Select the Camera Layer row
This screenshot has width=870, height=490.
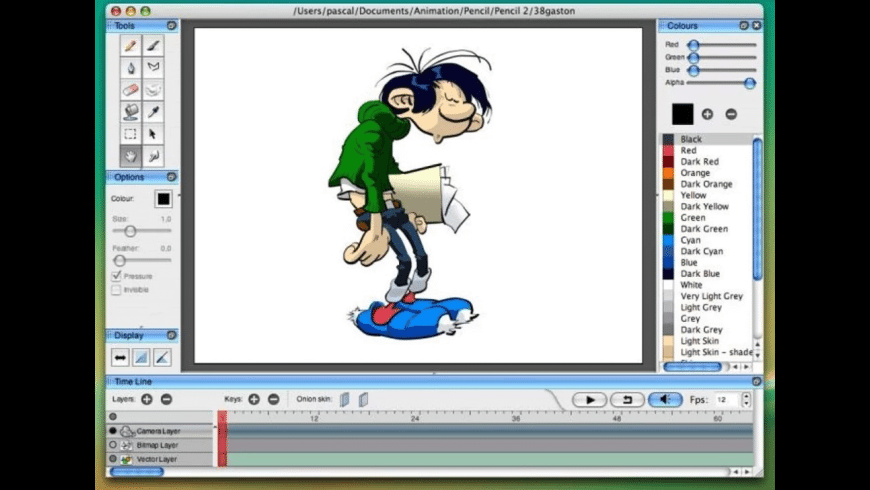pos(160,431)
